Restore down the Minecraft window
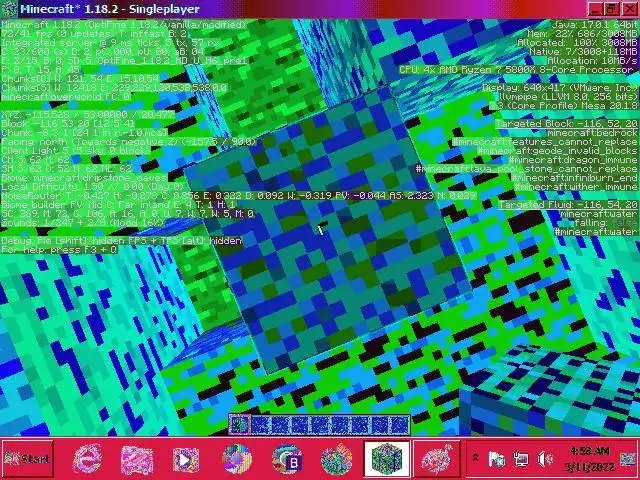This screenshot has width=640, height=480. [x=613, y=9]
